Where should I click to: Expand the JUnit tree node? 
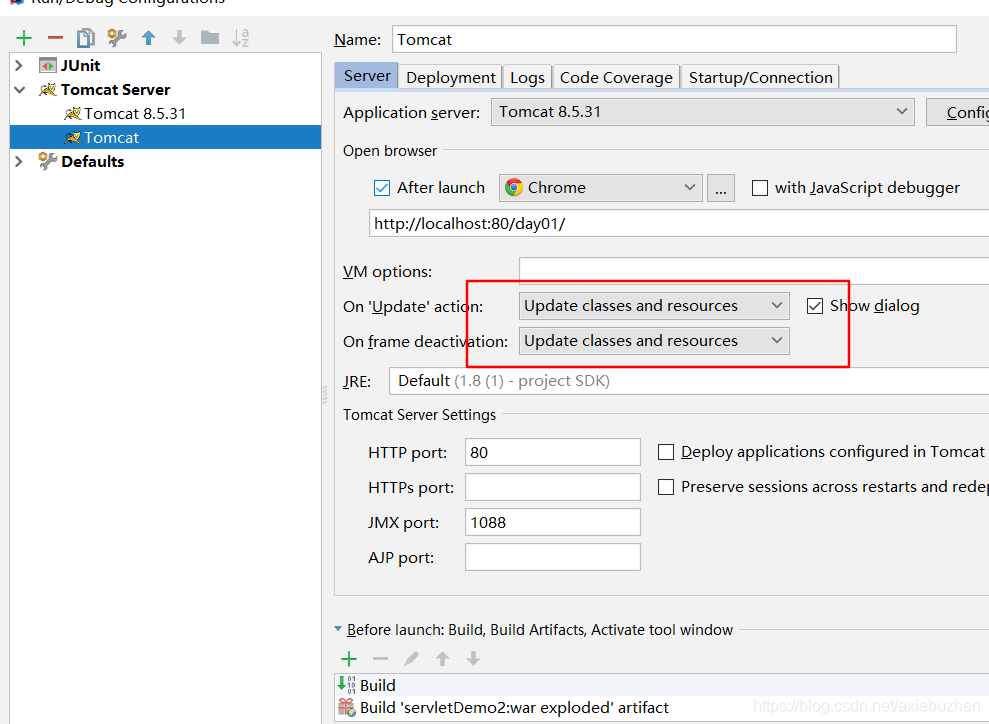[x=19, y=66]
